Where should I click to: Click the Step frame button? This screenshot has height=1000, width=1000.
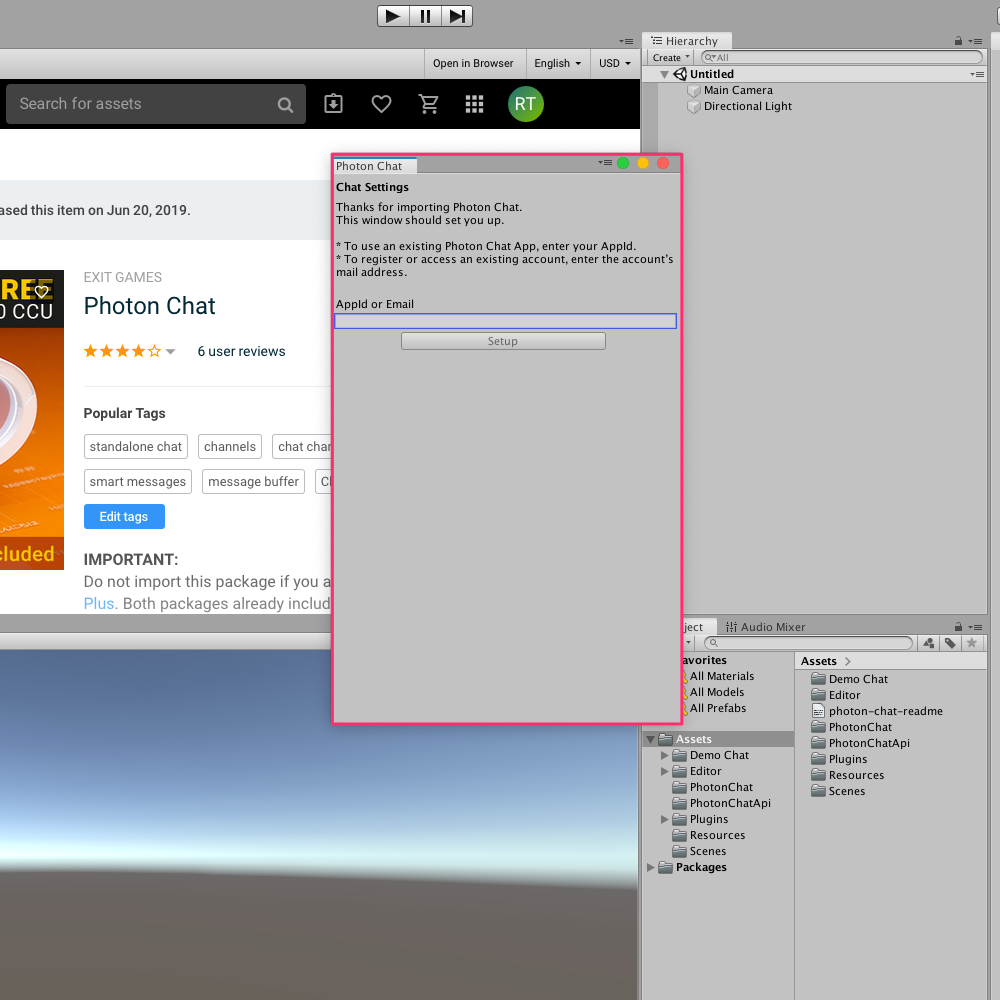tap(457, 16)
